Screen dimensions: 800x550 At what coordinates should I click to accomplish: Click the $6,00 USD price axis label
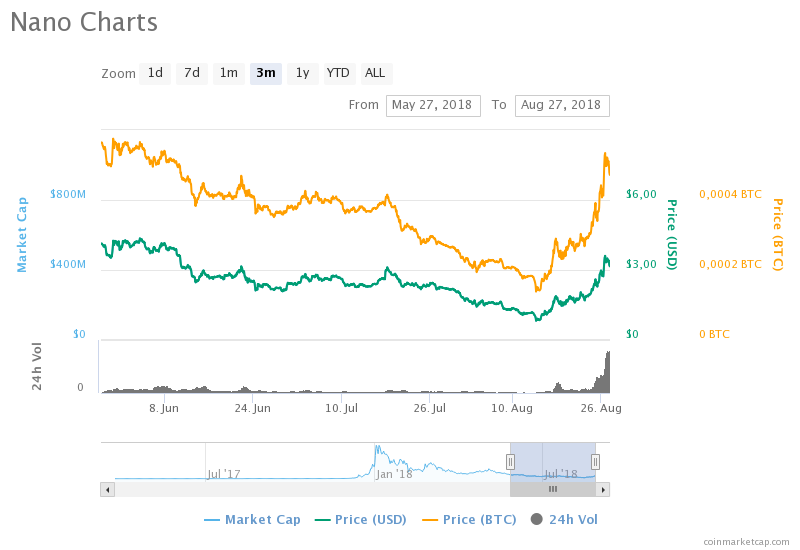coord(641,194)
